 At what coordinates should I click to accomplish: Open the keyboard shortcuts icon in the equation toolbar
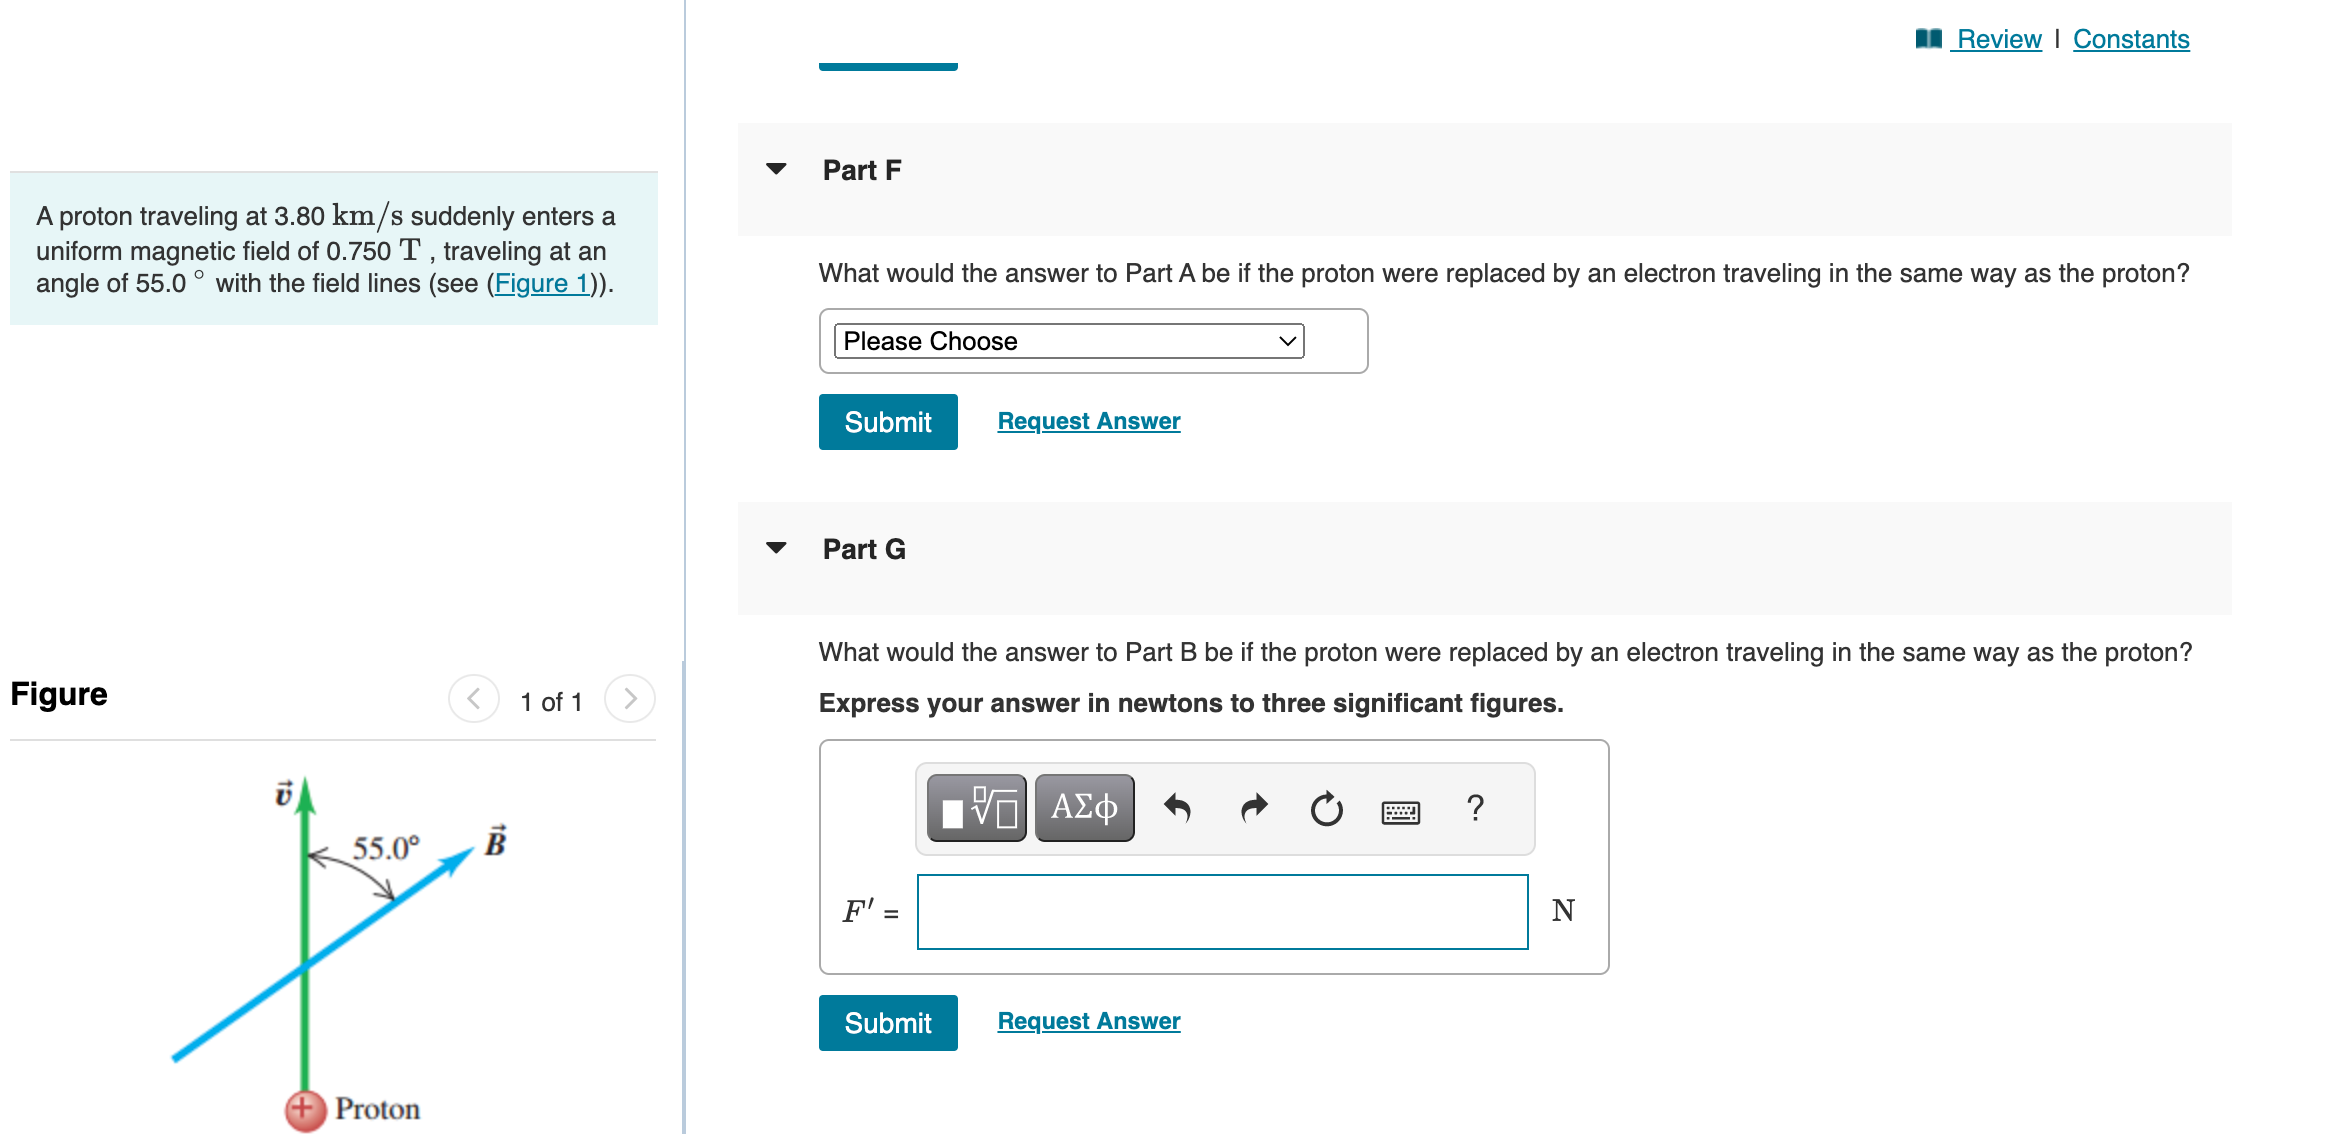point(1400,812)
